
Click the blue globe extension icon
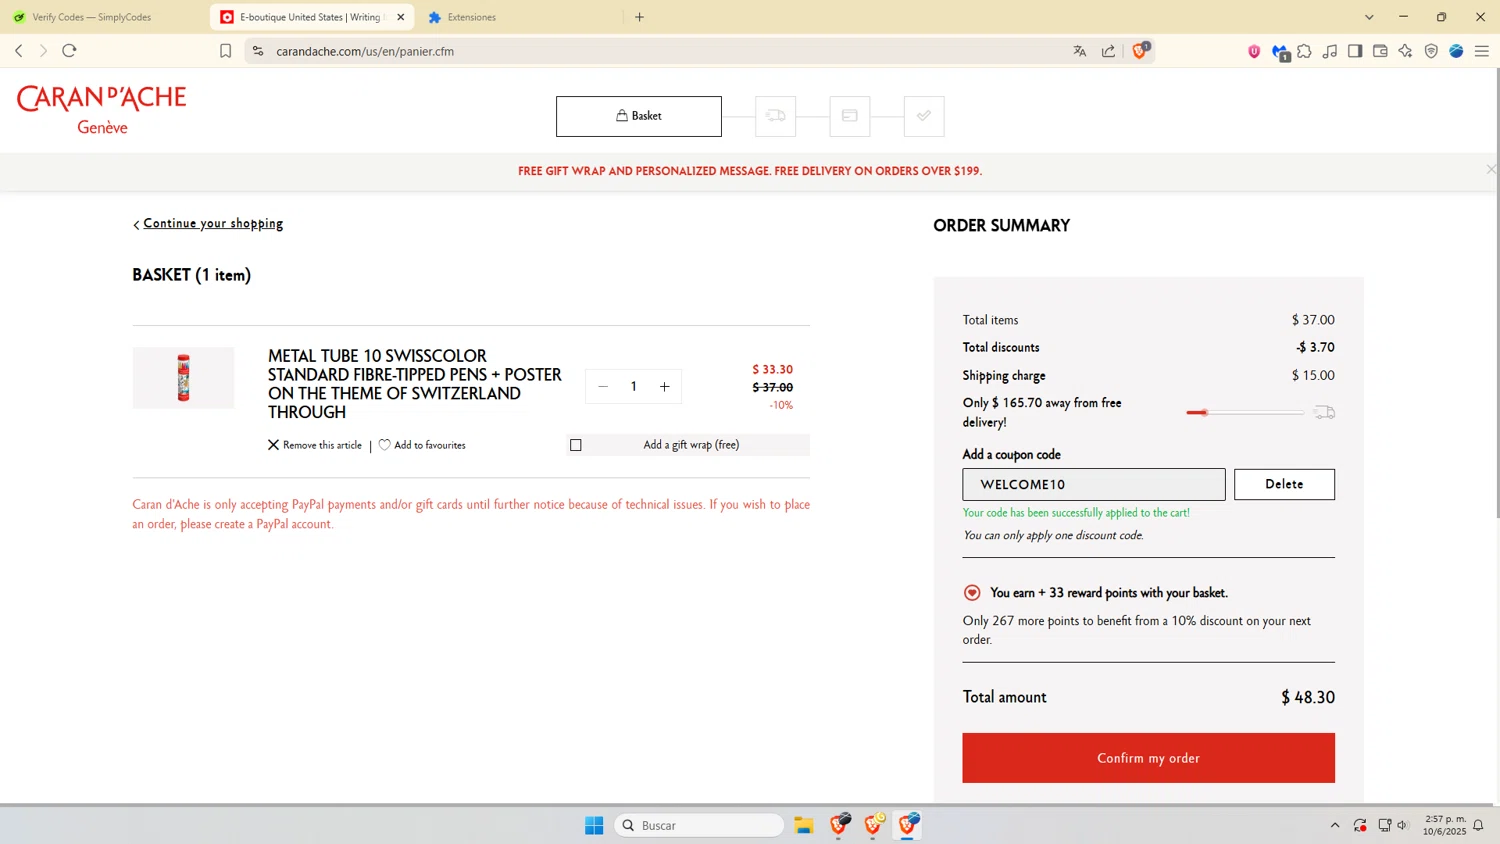(x=1456, y=51)
